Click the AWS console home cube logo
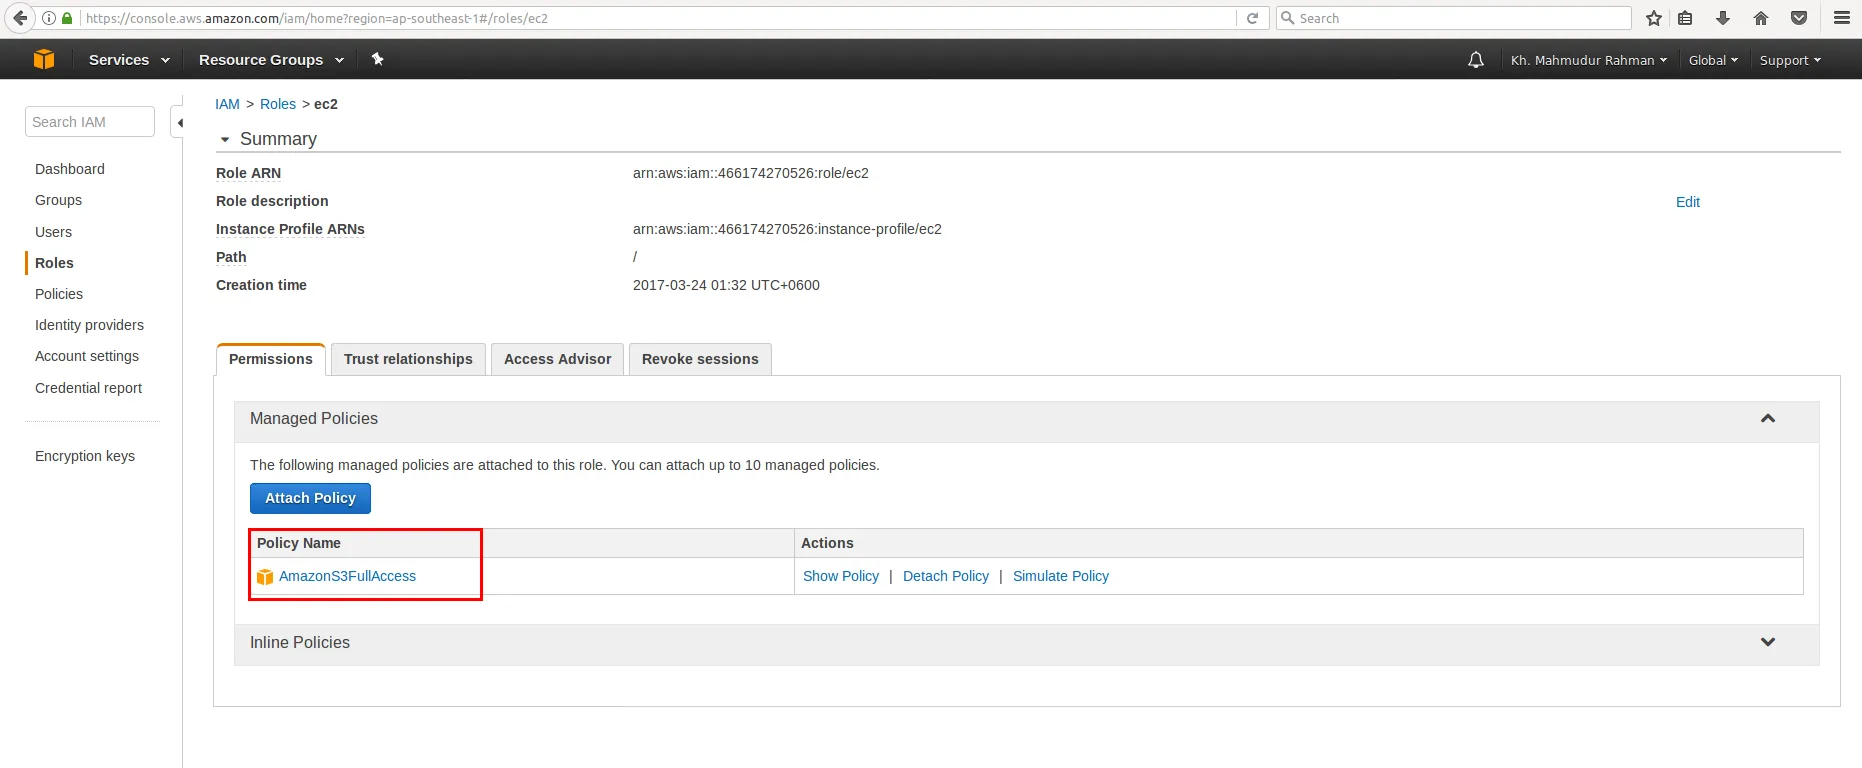Viewport: 1862px width, 768px height. 44,59
